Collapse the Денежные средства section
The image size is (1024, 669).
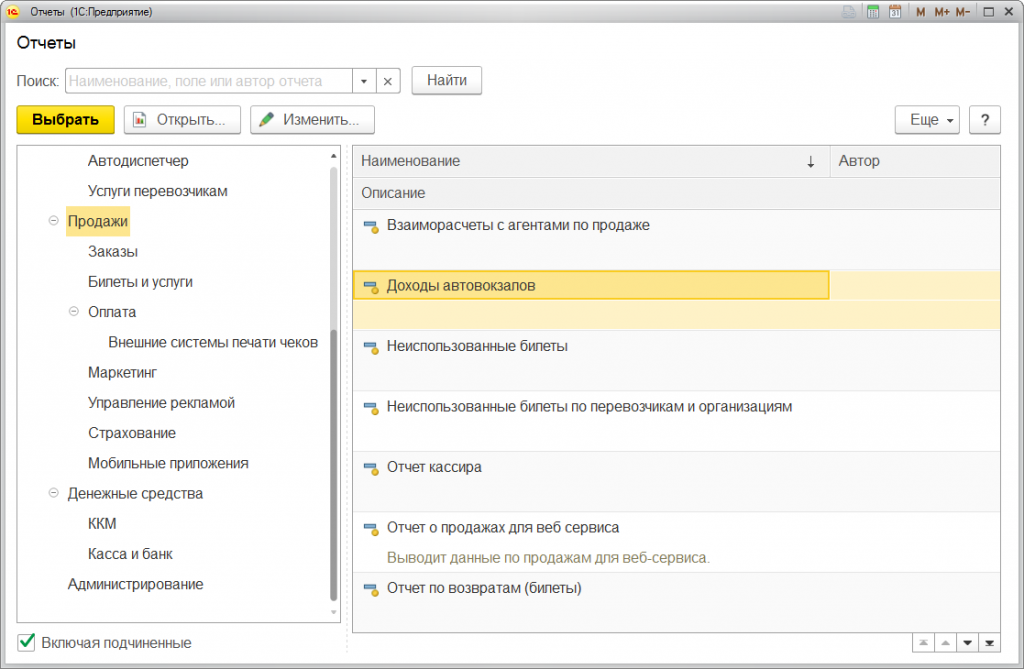coord(53,493)
